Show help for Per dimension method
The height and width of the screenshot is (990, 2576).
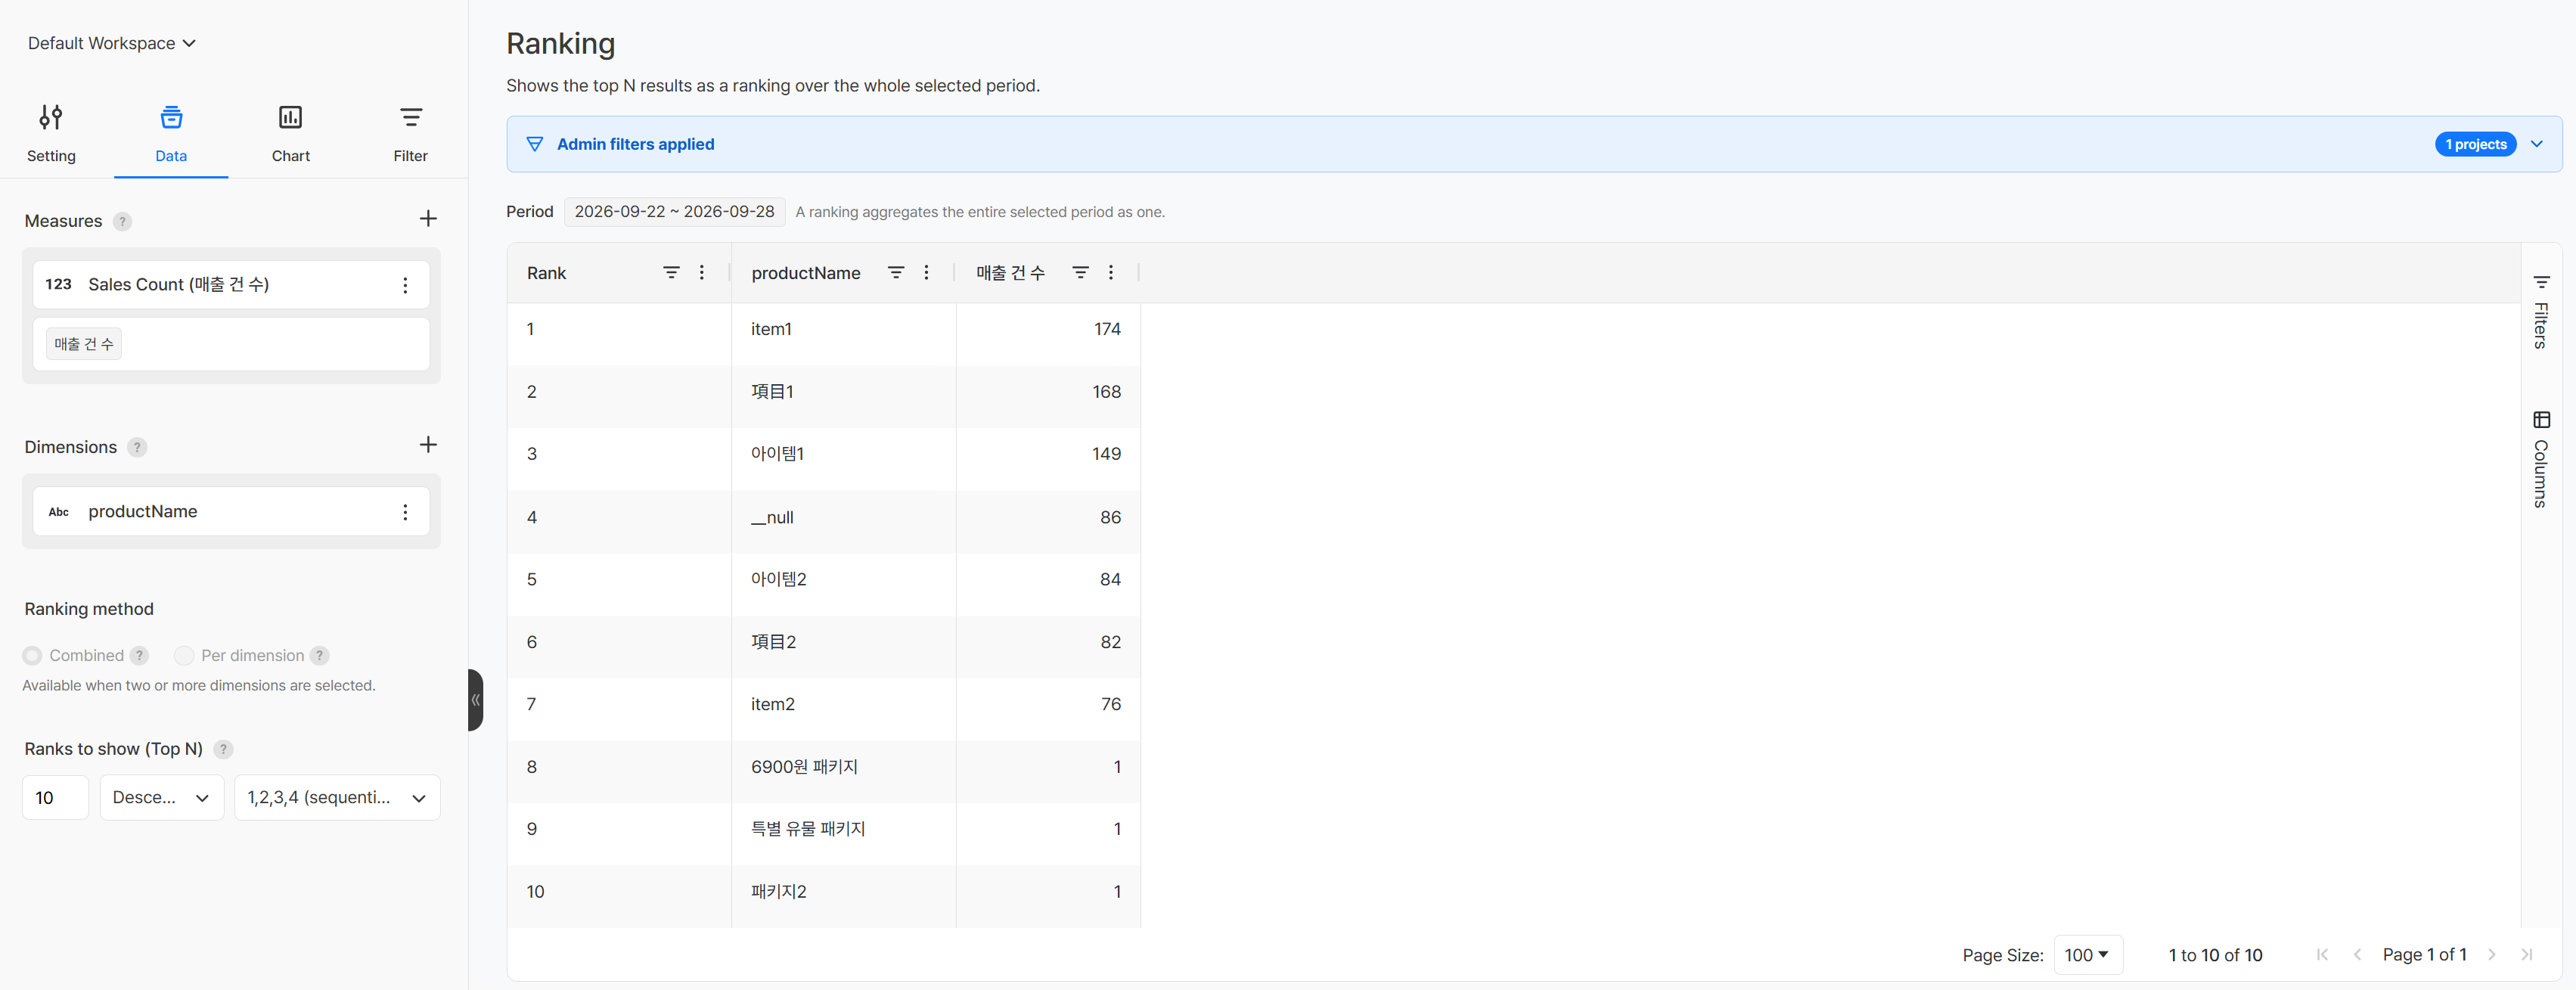click(x=319, y=655)
